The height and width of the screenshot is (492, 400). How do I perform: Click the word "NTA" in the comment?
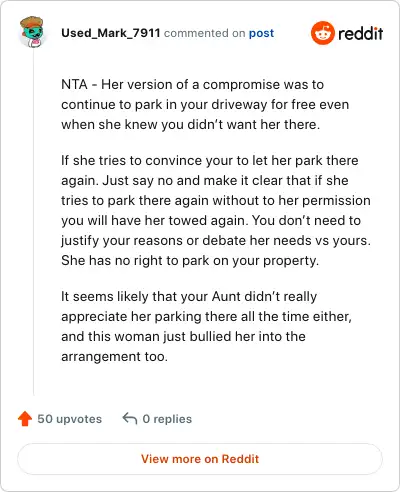pos(74,85)
